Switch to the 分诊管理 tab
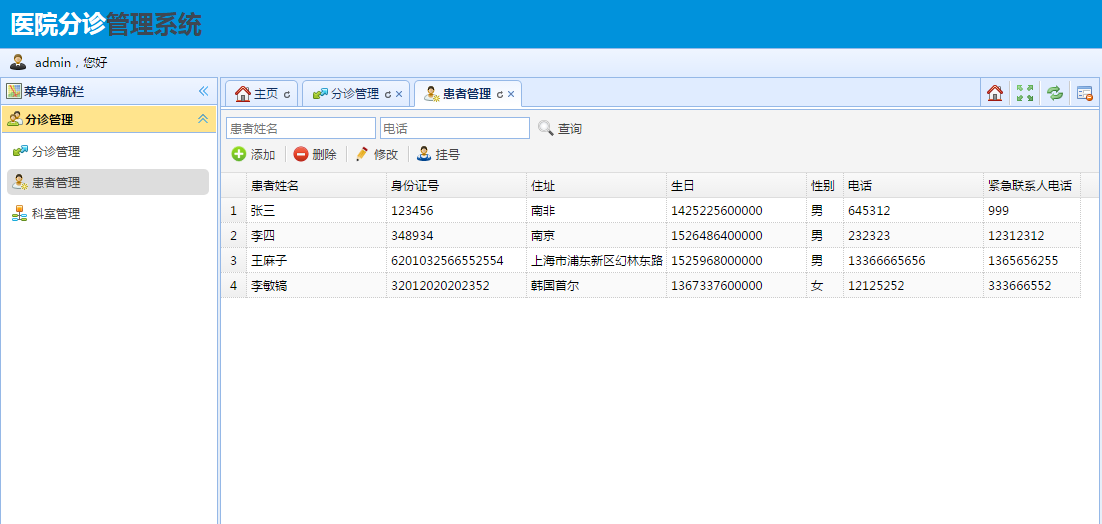1102x524 pixels. point(356,93)
